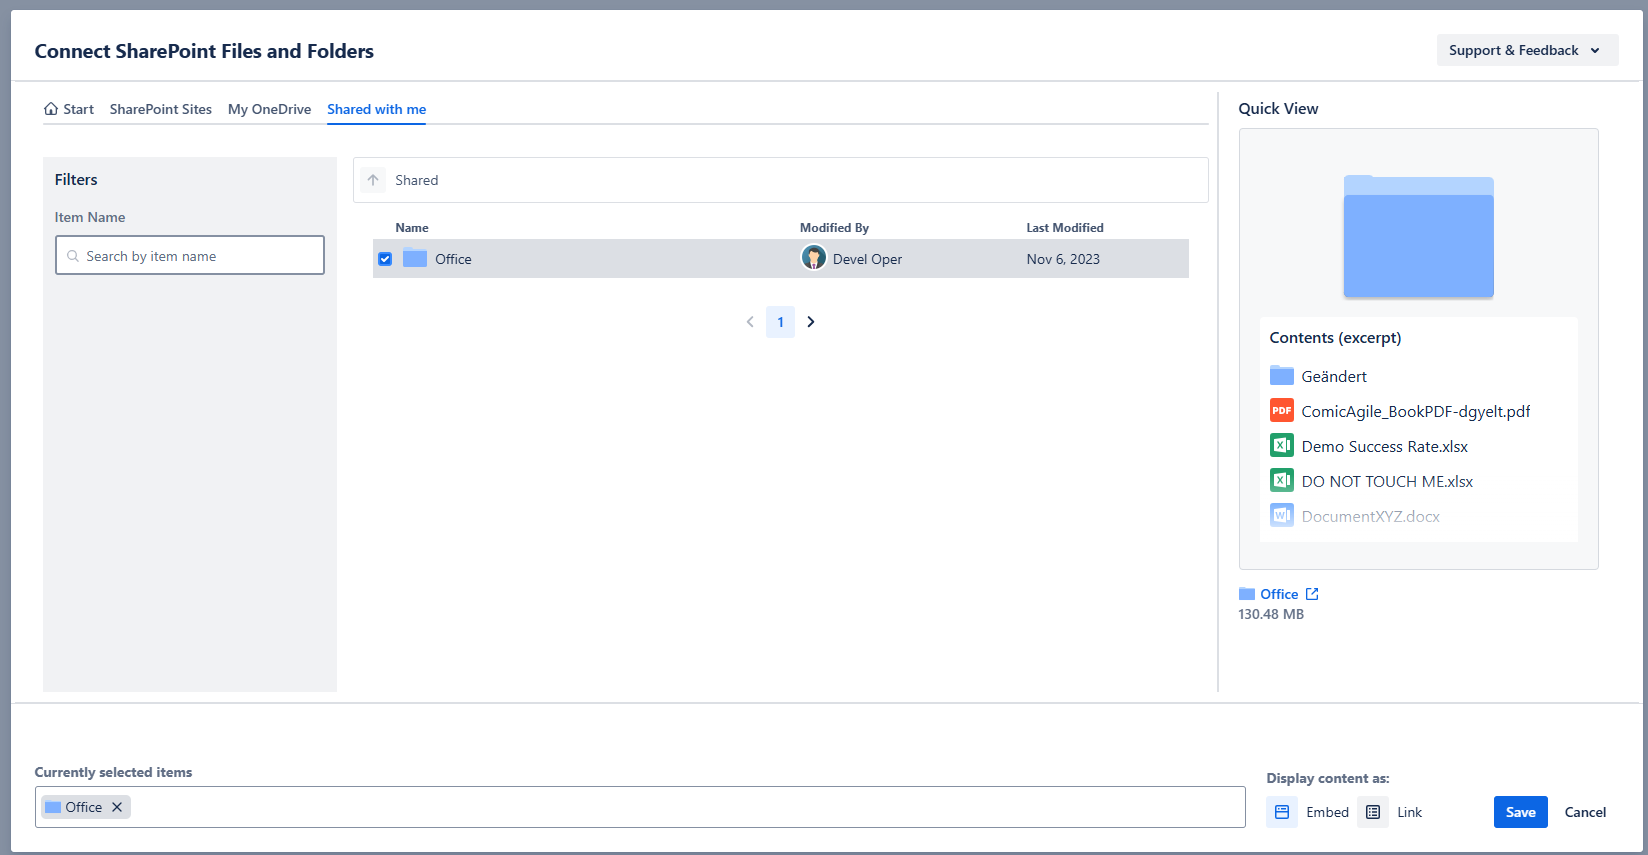
Task: Open the external link icon beside Office
Action: pyautogui.click(x=1312, y=594)
